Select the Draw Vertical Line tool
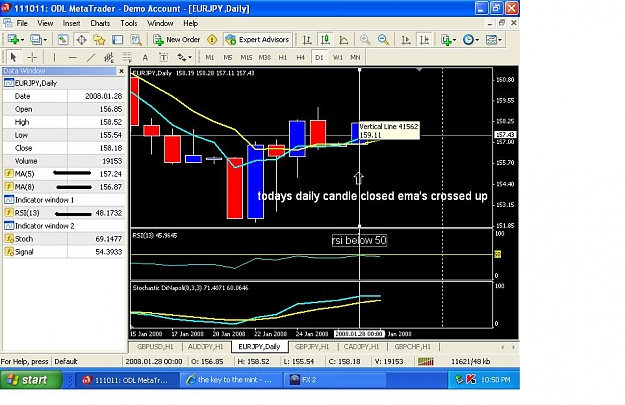The height and width of the screenshot is (405, 625). [x=54, y=57]
